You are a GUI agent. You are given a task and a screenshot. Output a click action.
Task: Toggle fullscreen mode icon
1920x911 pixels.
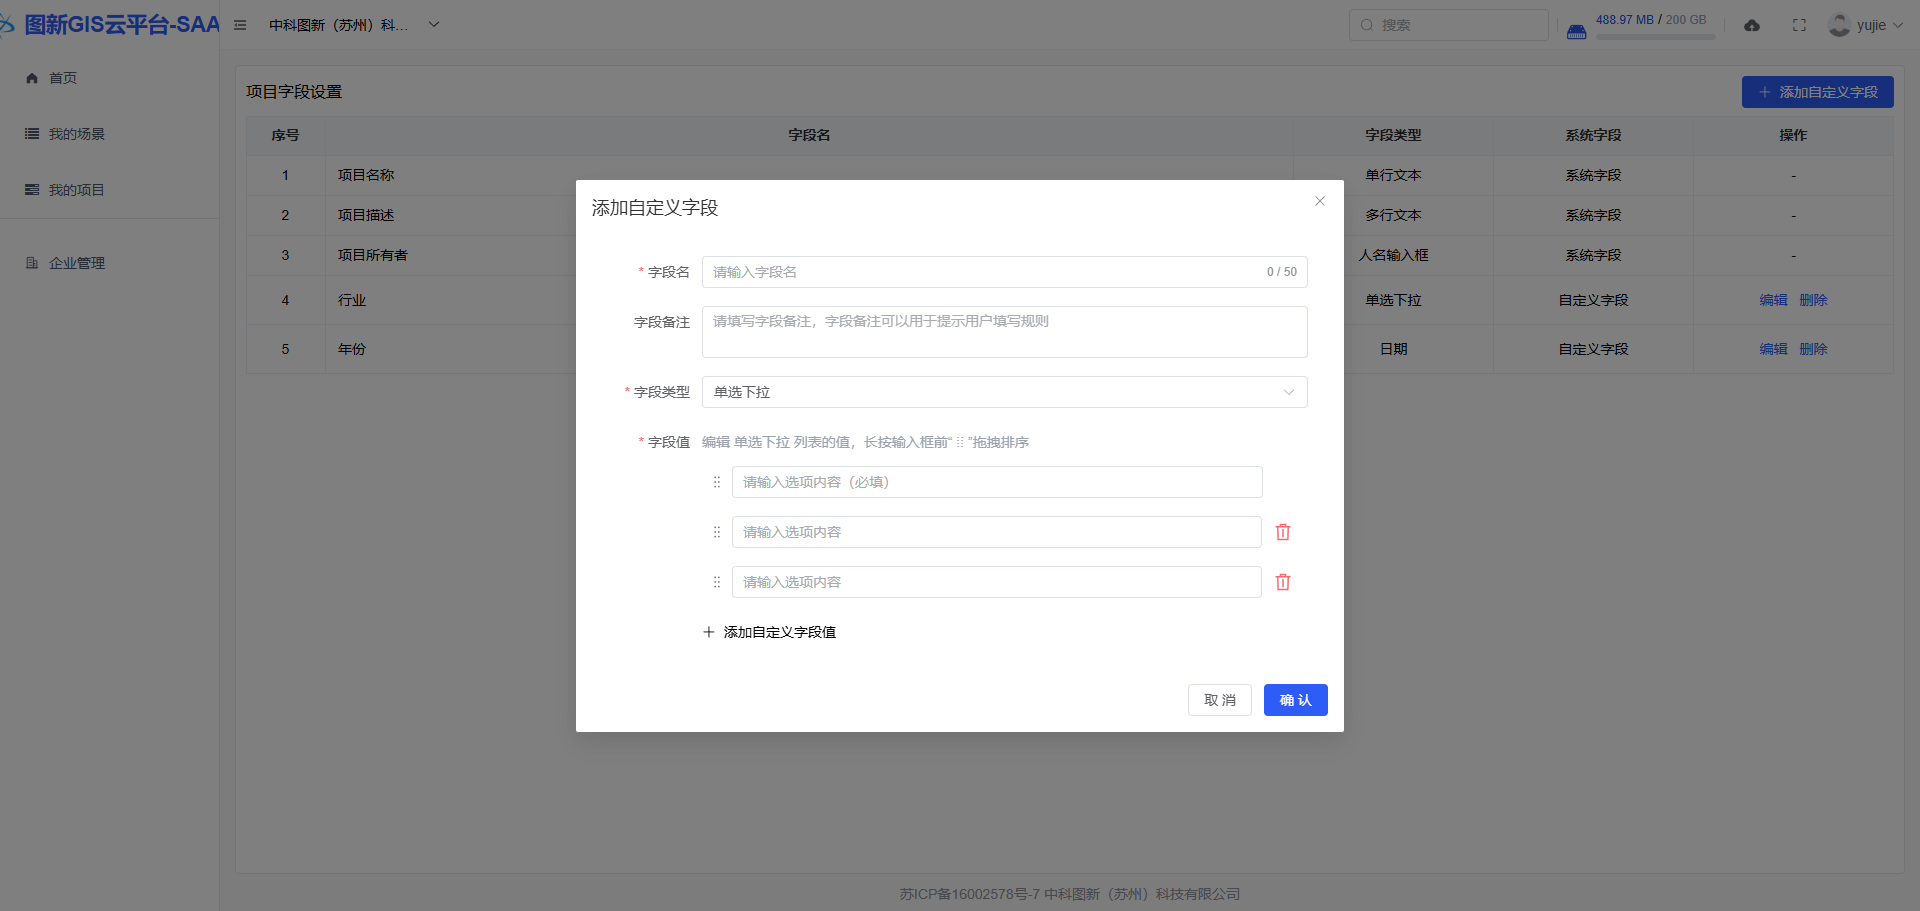click(1799, 25)
